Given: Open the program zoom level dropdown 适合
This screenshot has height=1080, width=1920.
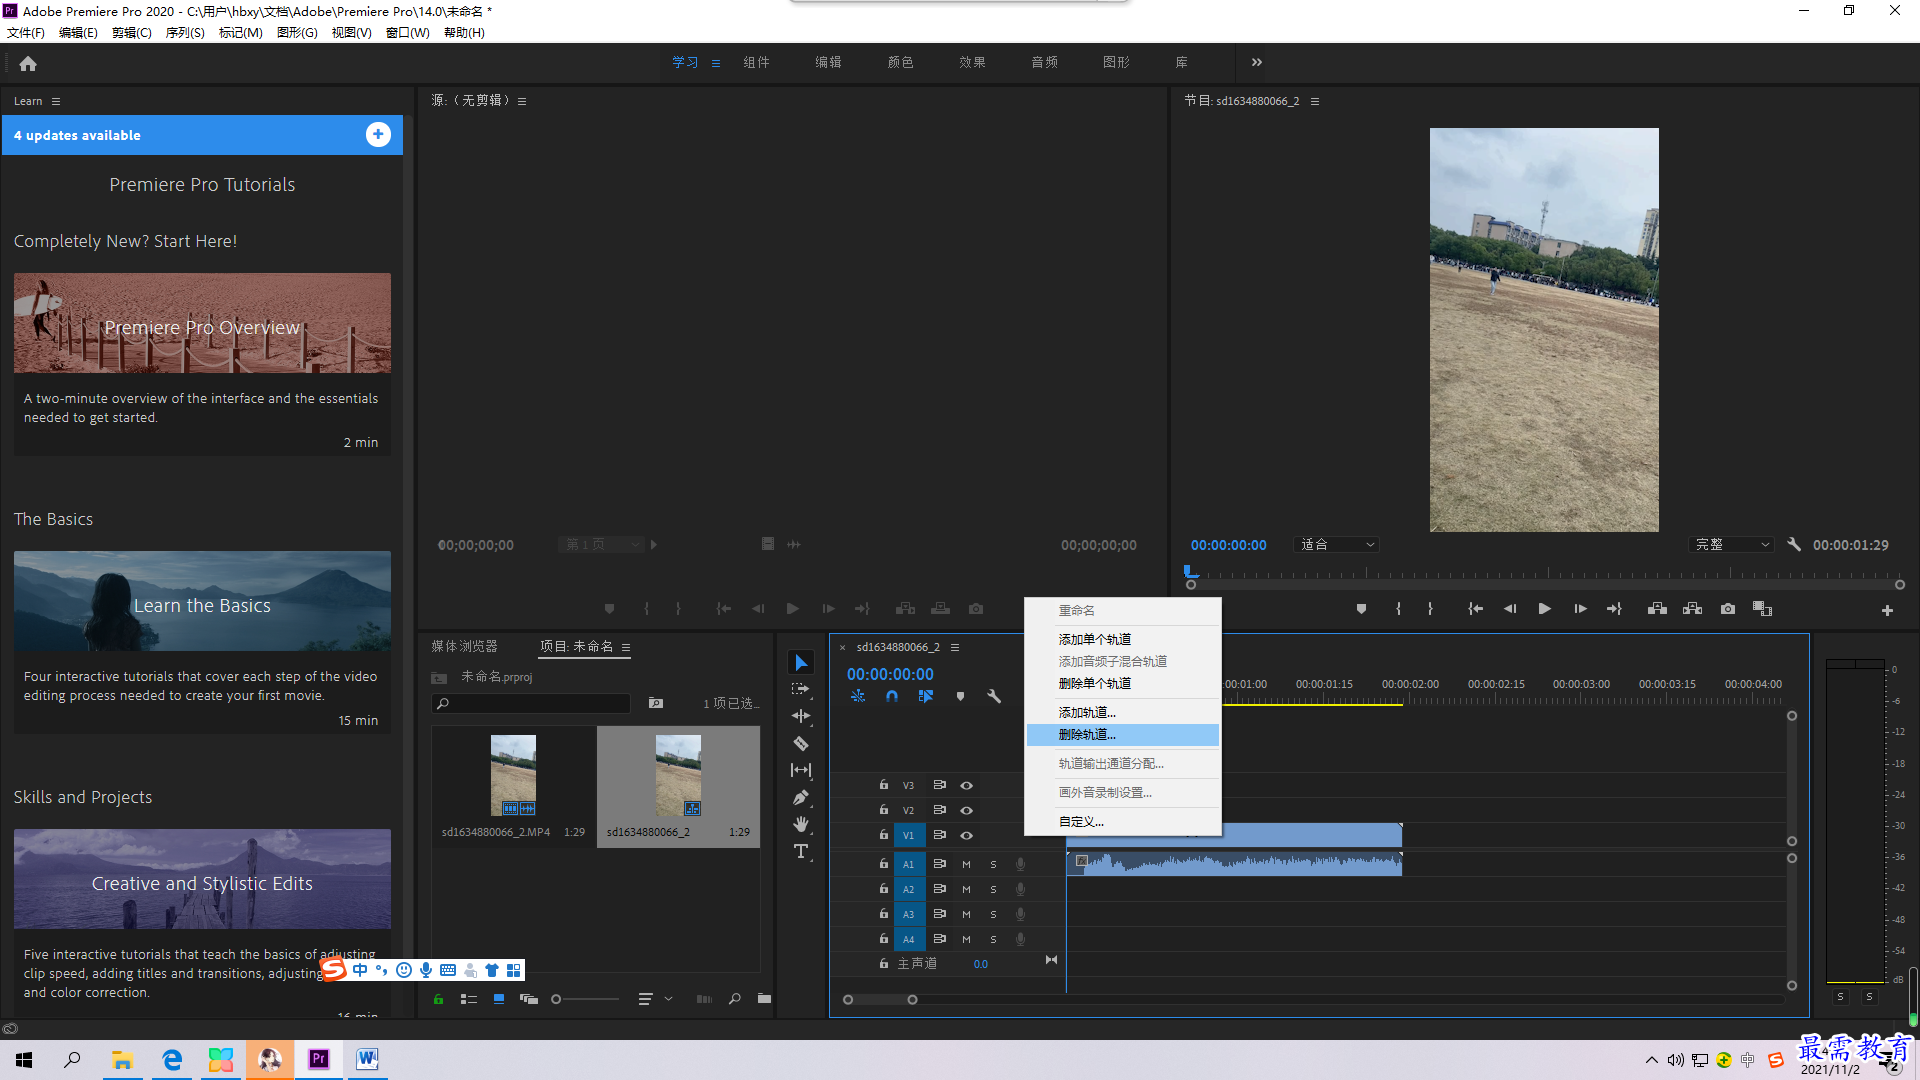Looking at the screenshot, I should pos(1337,545).
